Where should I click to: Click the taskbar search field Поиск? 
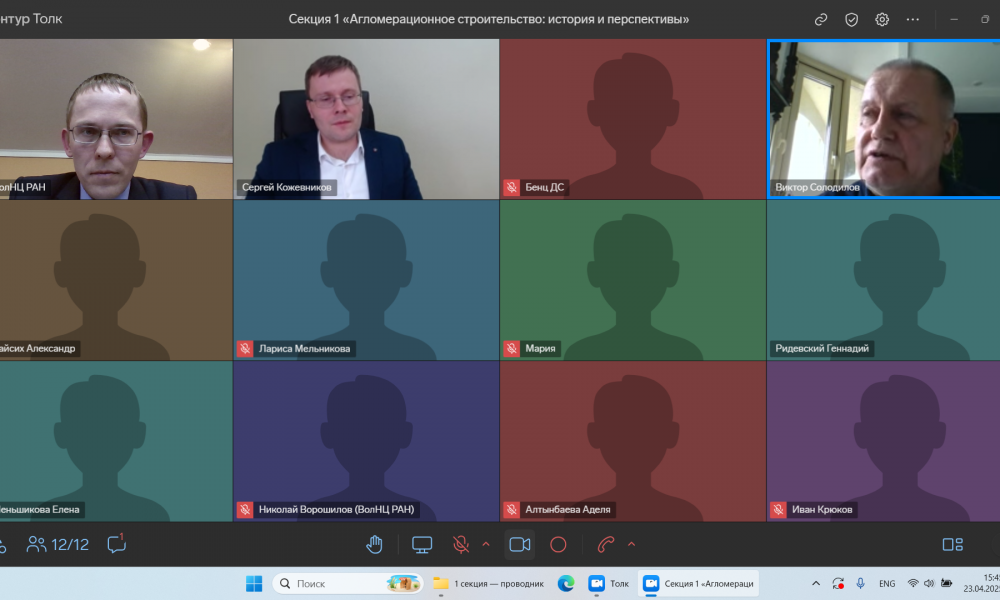pyautogui.click(x=348, y=583)
